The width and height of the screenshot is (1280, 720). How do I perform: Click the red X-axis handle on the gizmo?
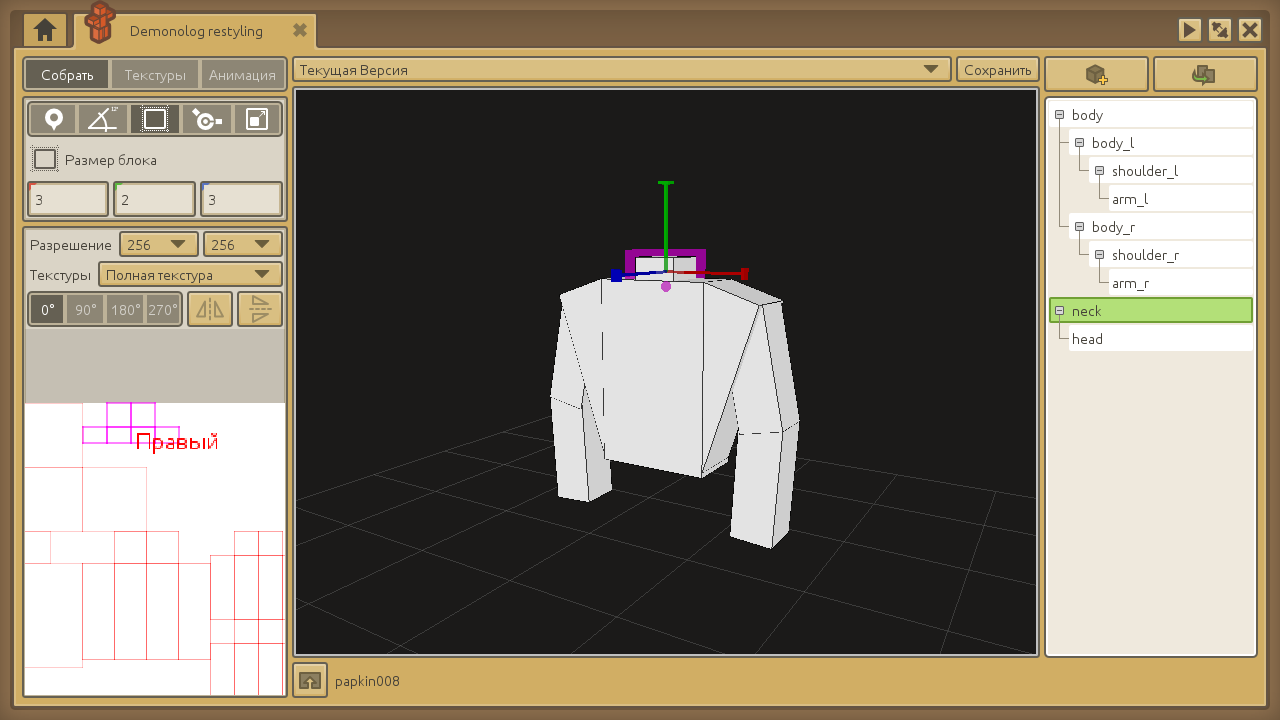743,272
